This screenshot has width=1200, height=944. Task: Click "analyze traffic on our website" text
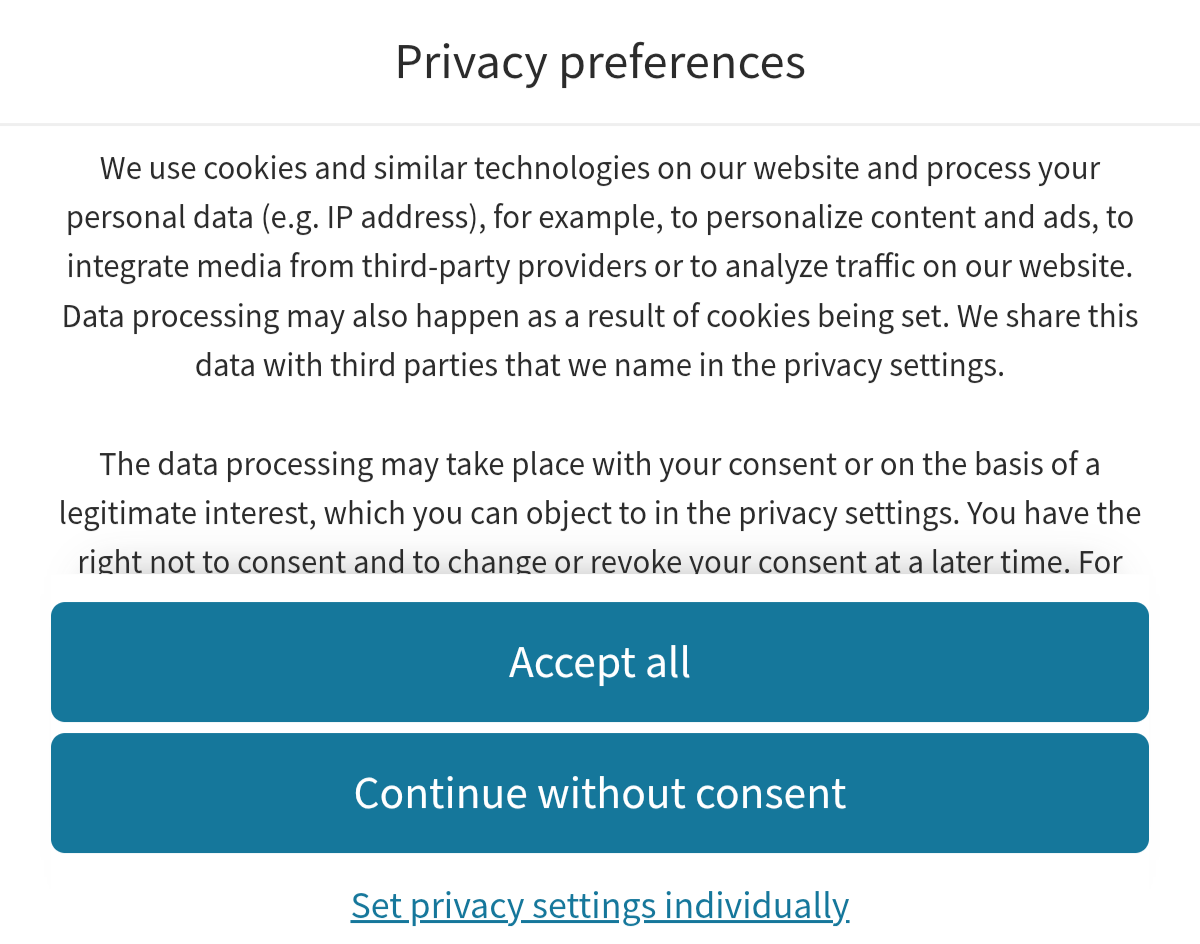click(931, 266)
